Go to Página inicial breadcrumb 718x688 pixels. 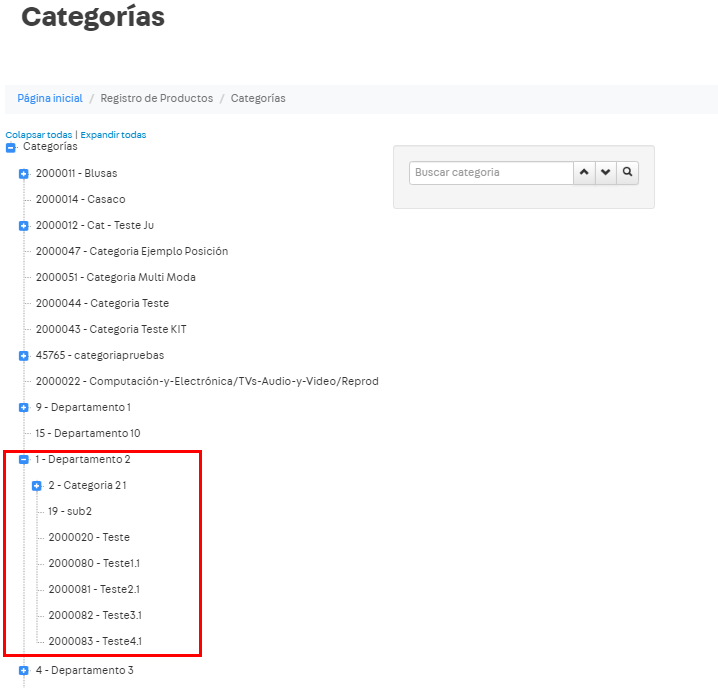coord(50,98)
